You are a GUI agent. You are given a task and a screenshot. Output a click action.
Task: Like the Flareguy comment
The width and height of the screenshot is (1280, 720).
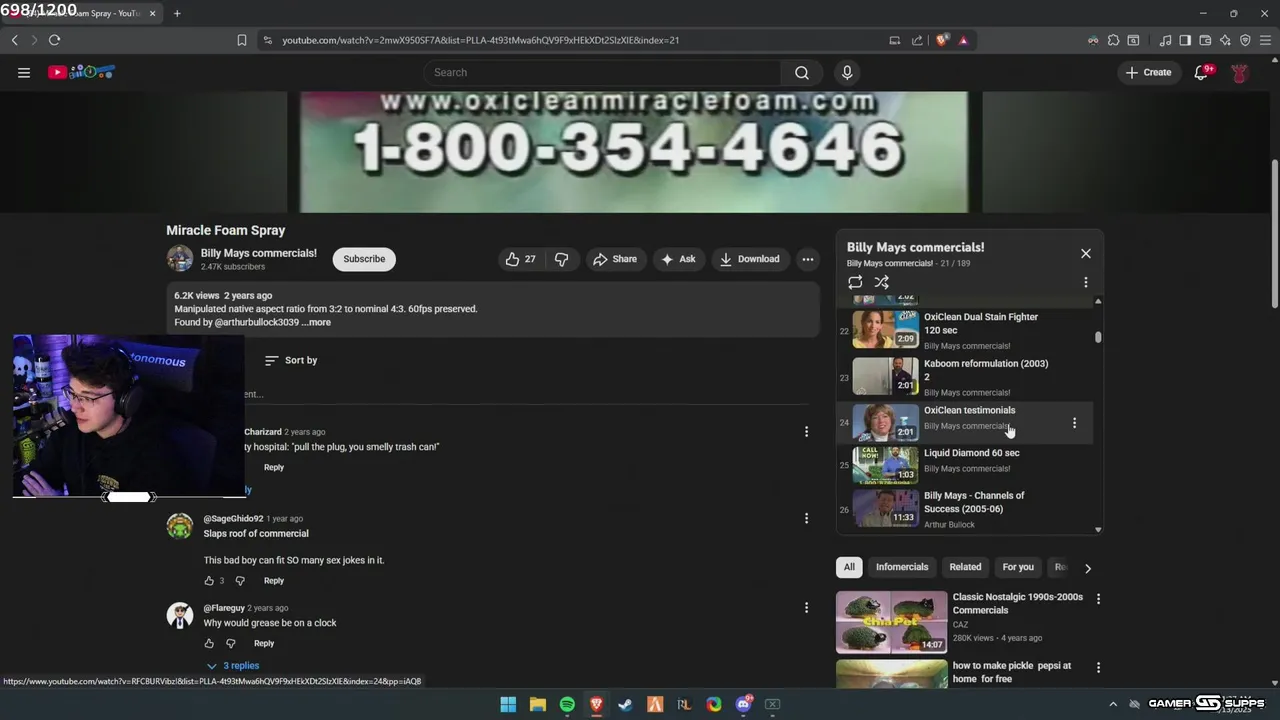[x=209, y=643]
